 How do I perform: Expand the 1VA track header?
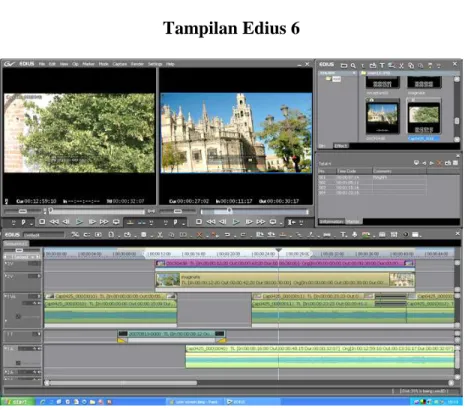click(6, 296)
